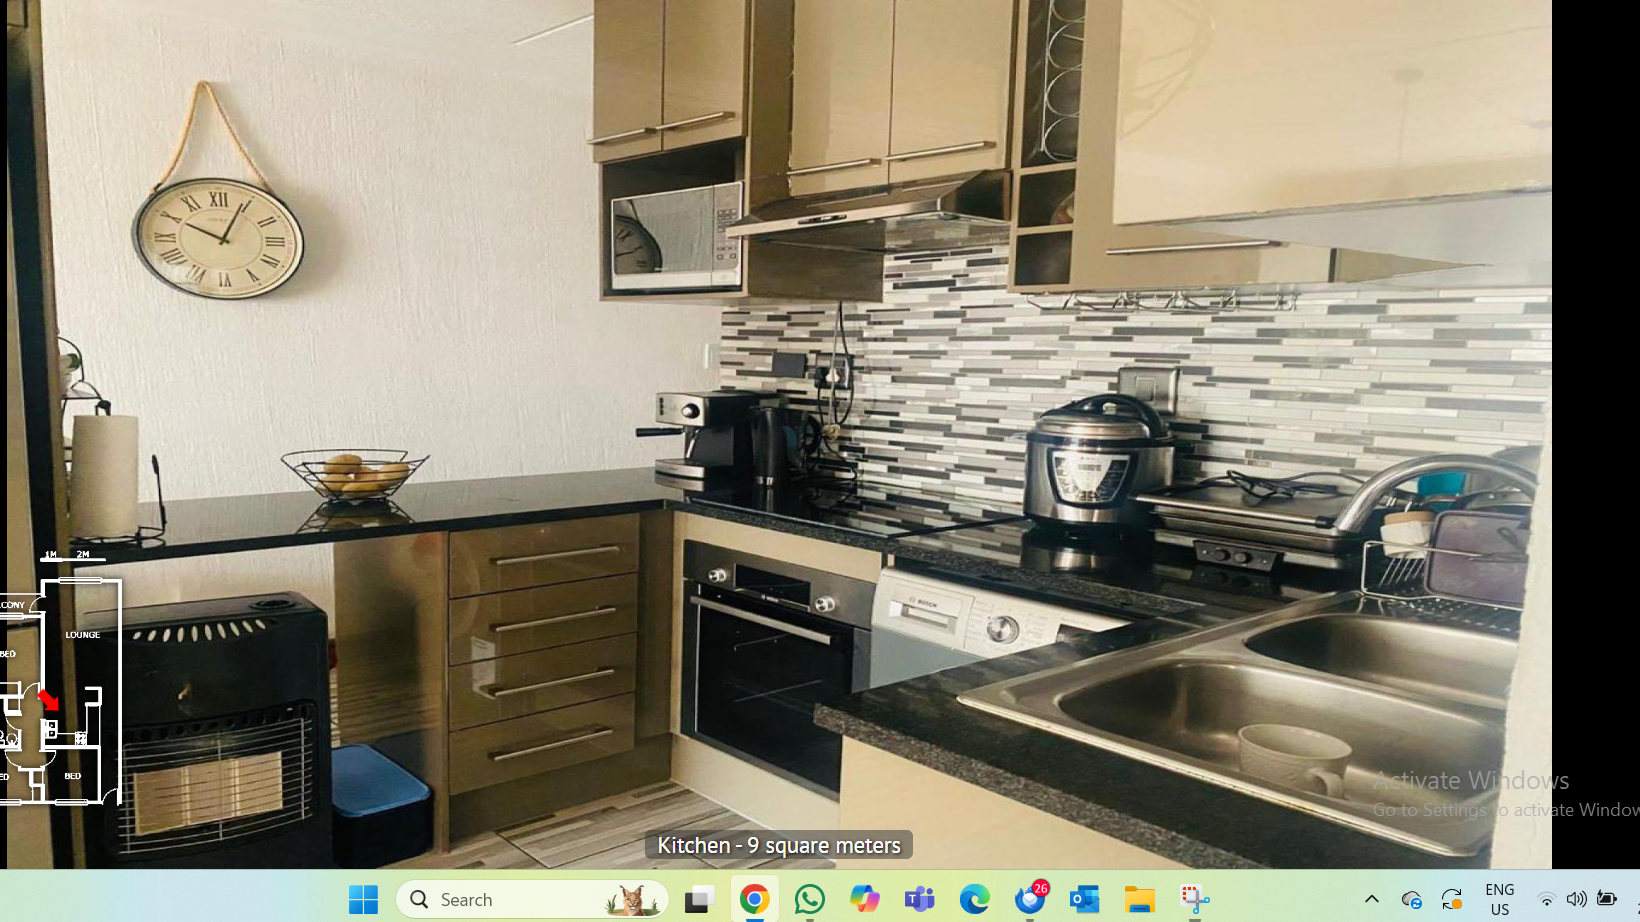1640x922 pixels.
Task: Launch Copilot from the taskbar
Action: [865, 900]
